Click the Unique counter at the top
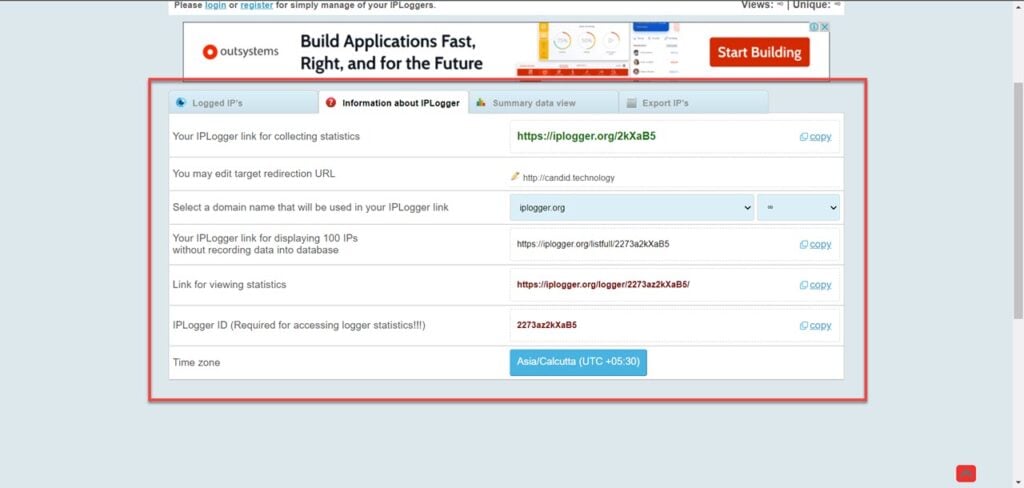Viewport: 1024px width, 488px height. (816, 5)
